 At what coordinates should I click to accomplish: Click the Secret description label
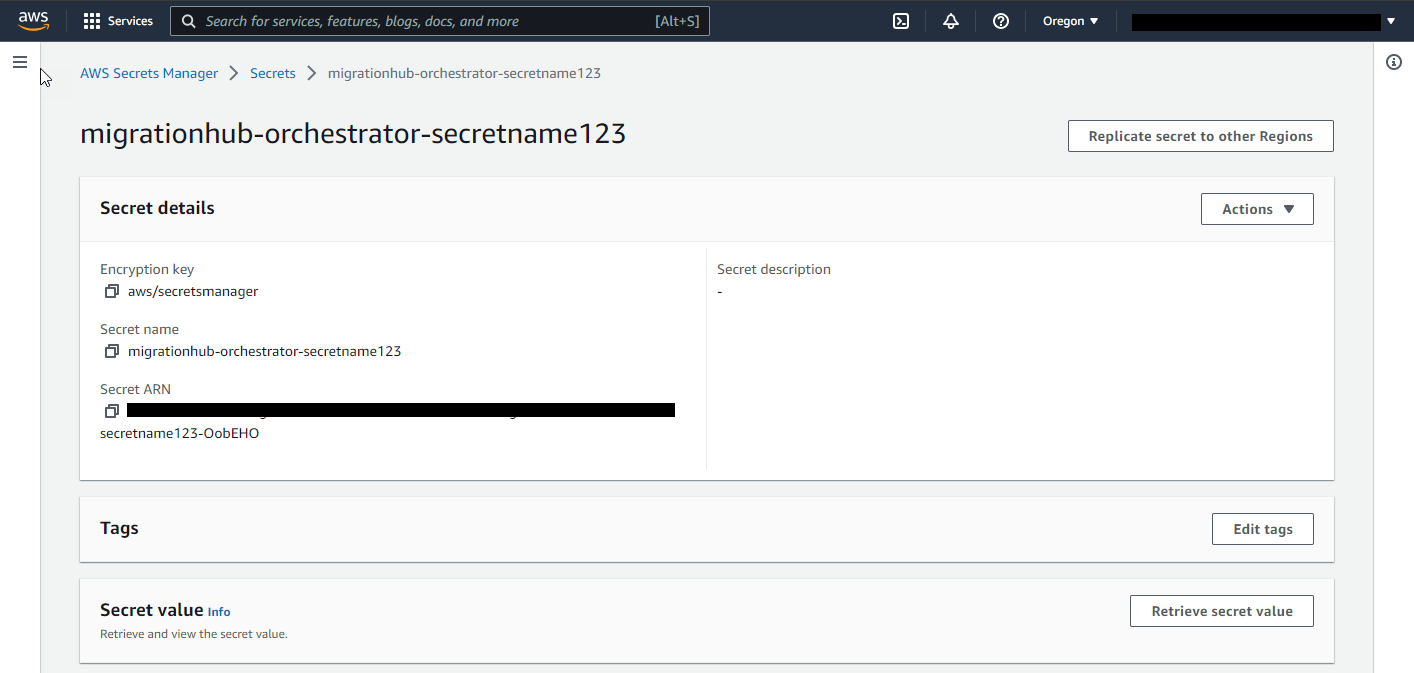774,269
